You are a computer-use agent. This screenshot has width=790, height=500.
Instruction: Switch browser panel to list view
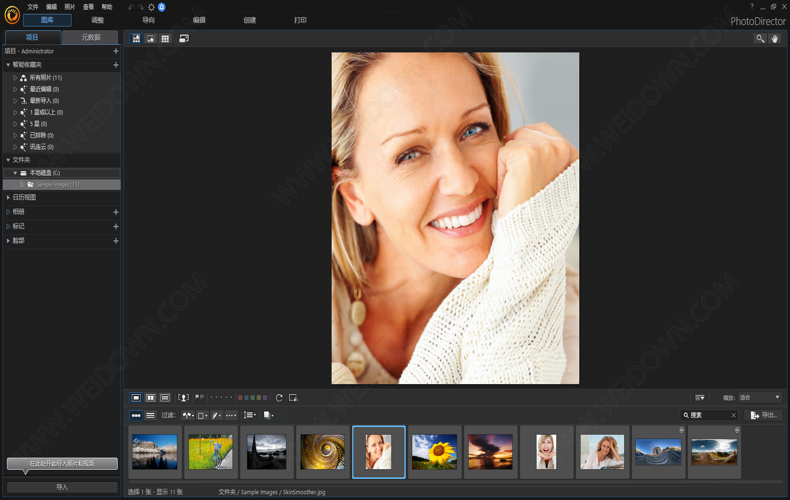150,415
